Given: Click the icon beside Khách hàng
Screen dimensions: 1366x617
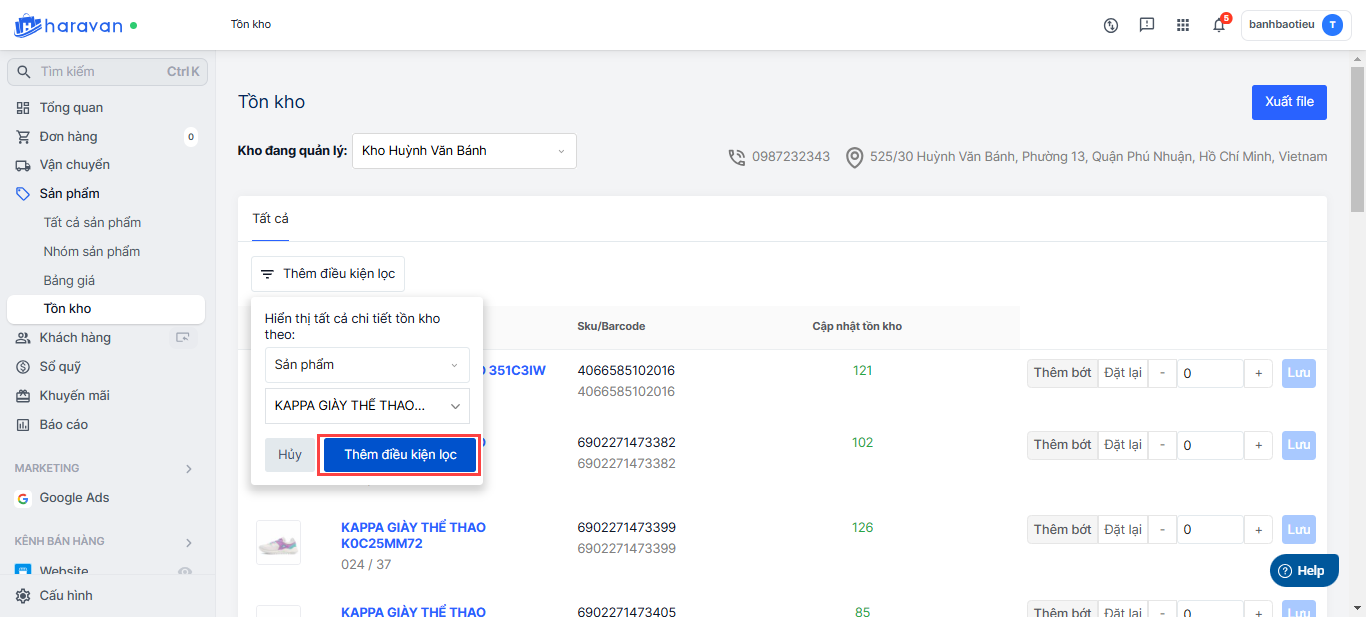Looking at the screenshot, I should (x=183, y=337).
